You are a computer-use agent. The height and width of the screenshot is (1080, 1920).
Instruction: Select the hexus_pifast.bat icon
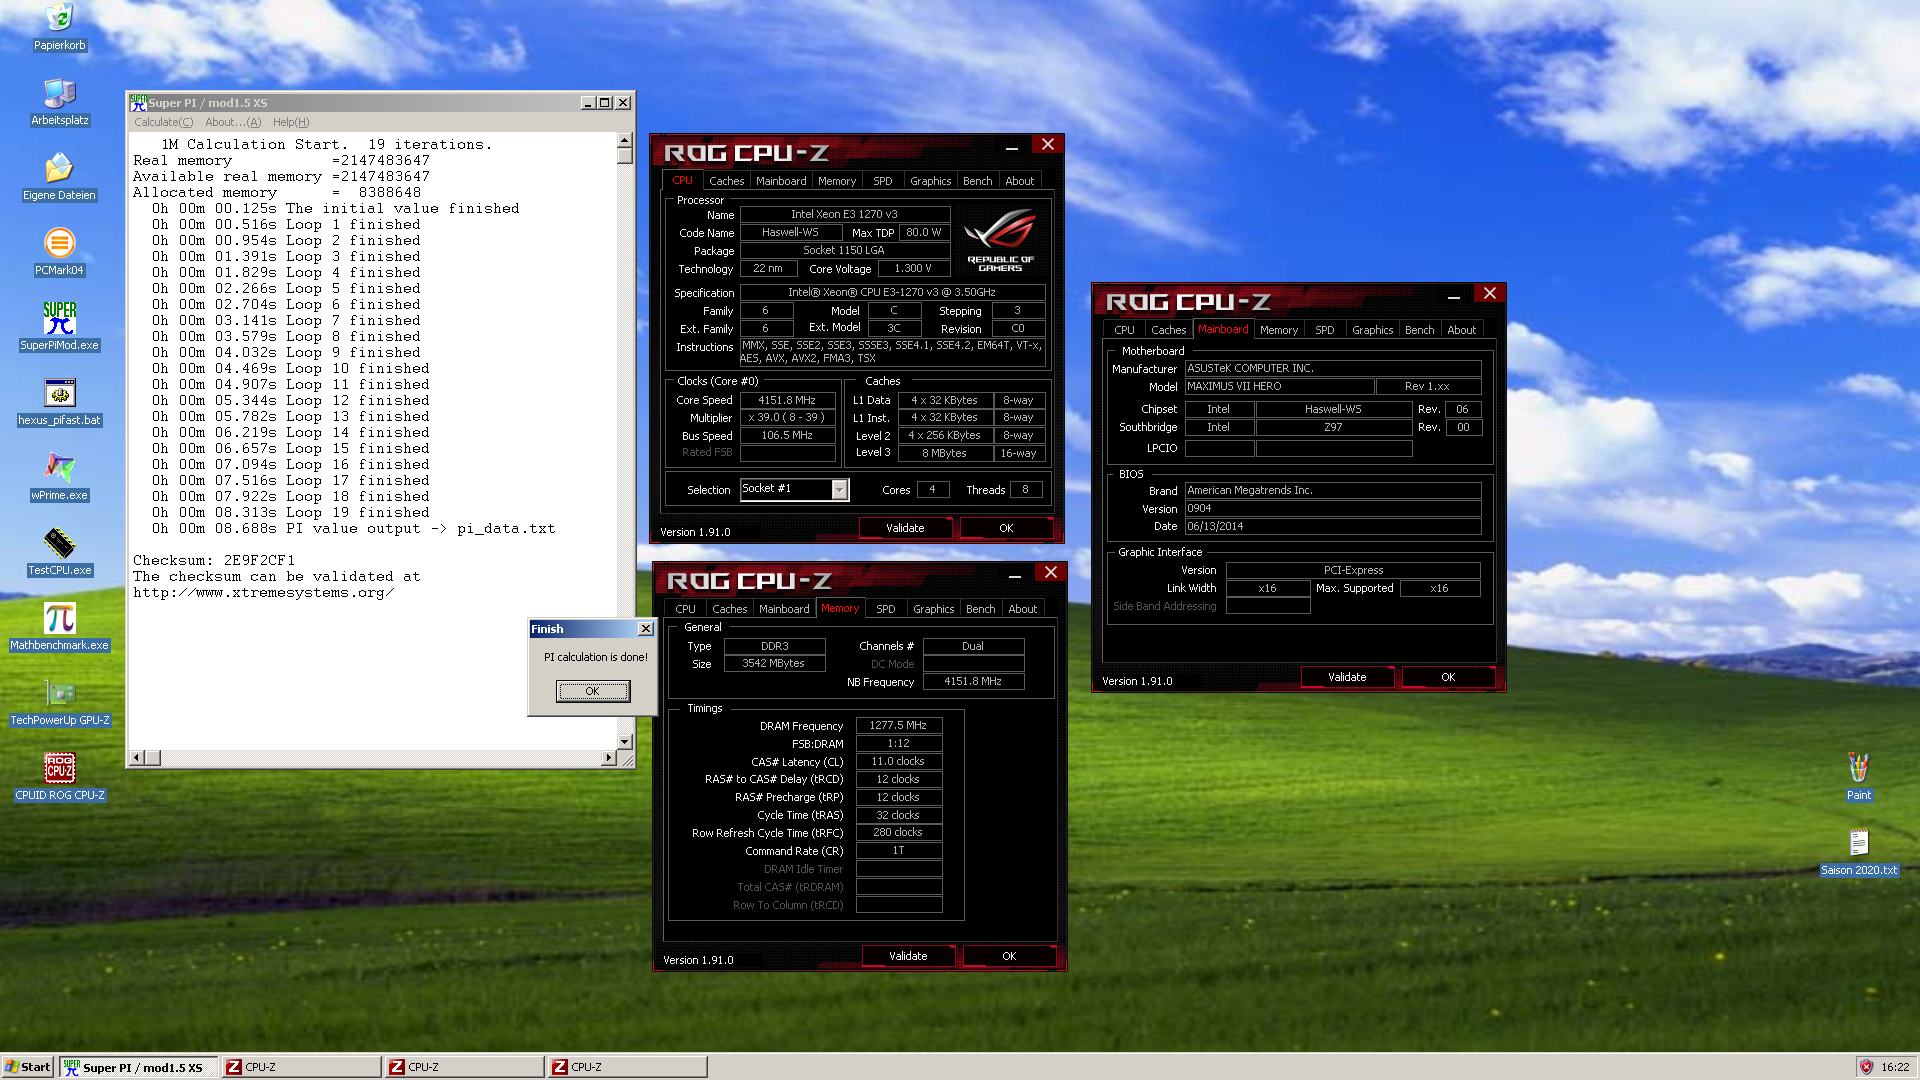tap(59, 402)
